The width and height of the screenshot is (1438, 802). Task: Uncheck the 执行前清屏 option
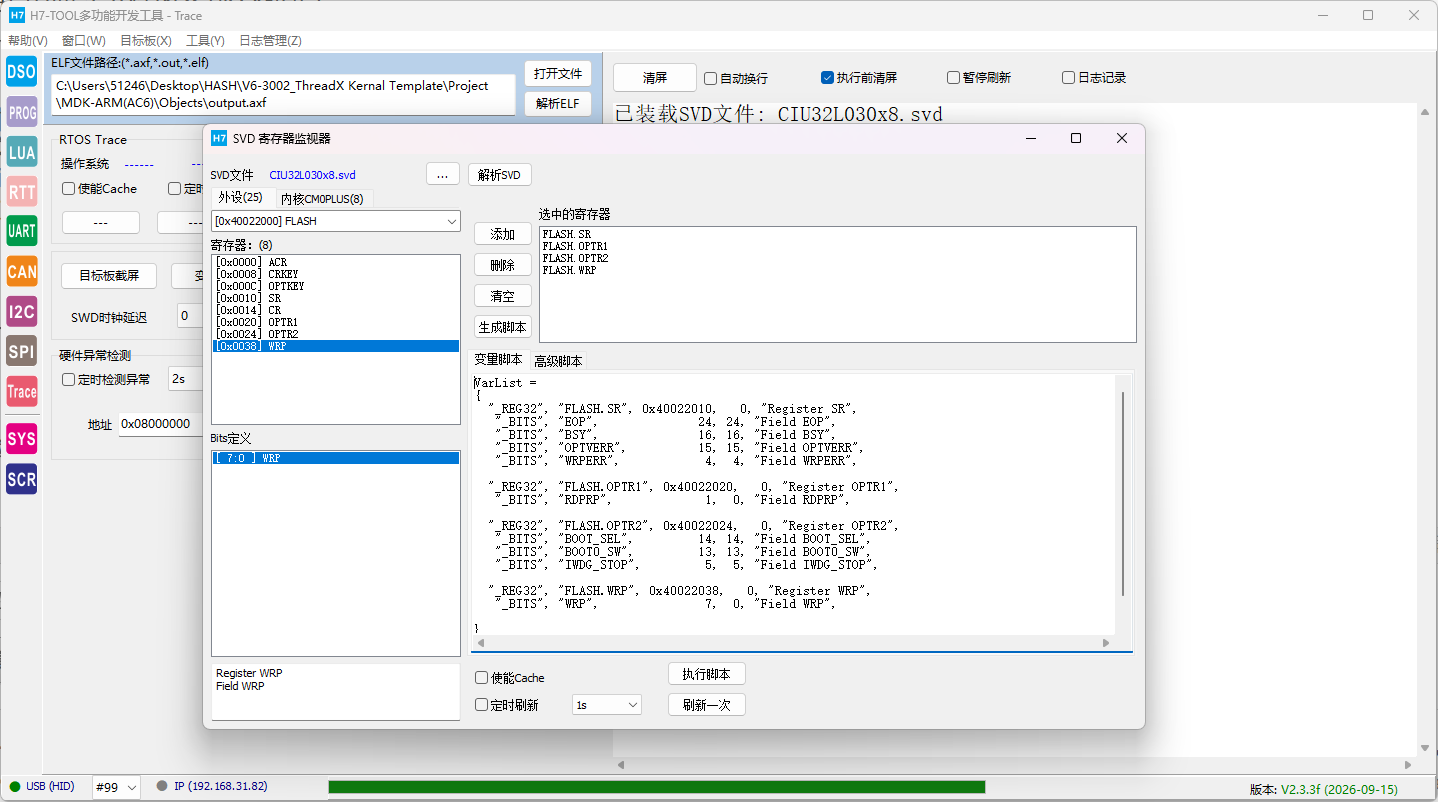(x=827, y=78)
